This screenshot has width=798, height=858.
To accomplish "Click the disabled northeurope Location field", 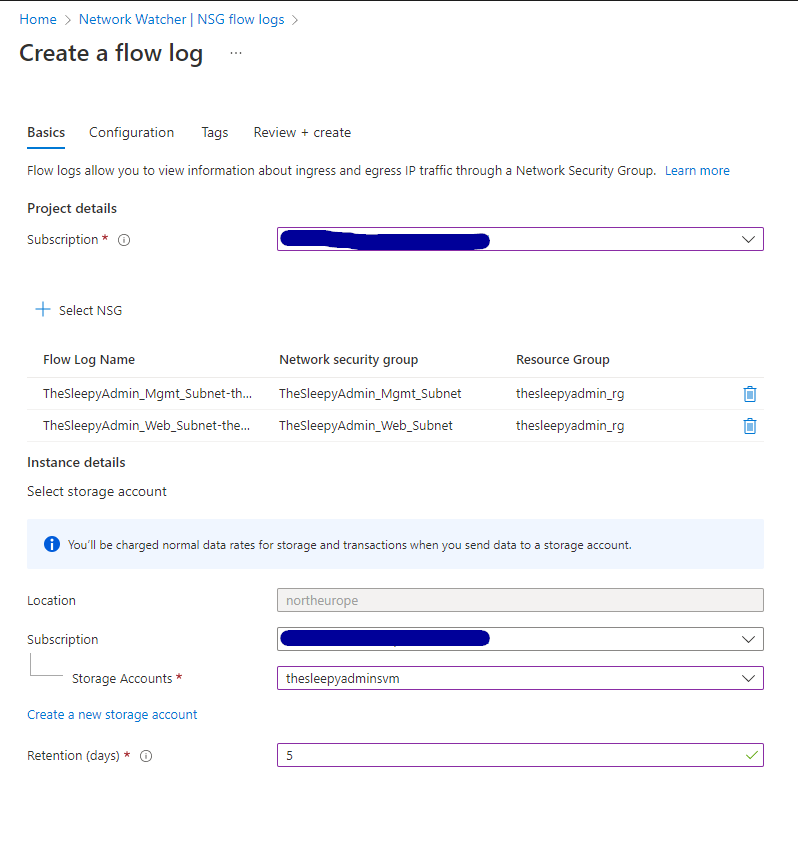I will click(x=520, y=600).
